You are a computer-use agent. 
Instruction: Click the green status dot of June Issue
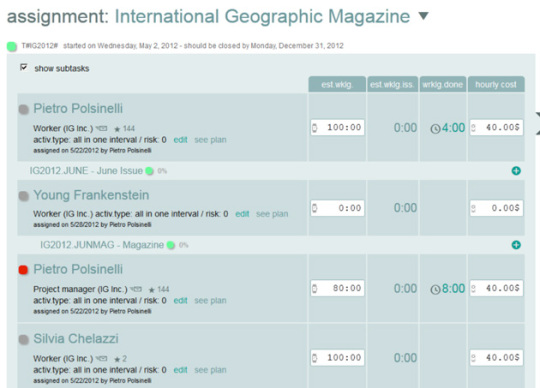click(x=149, y=171)
